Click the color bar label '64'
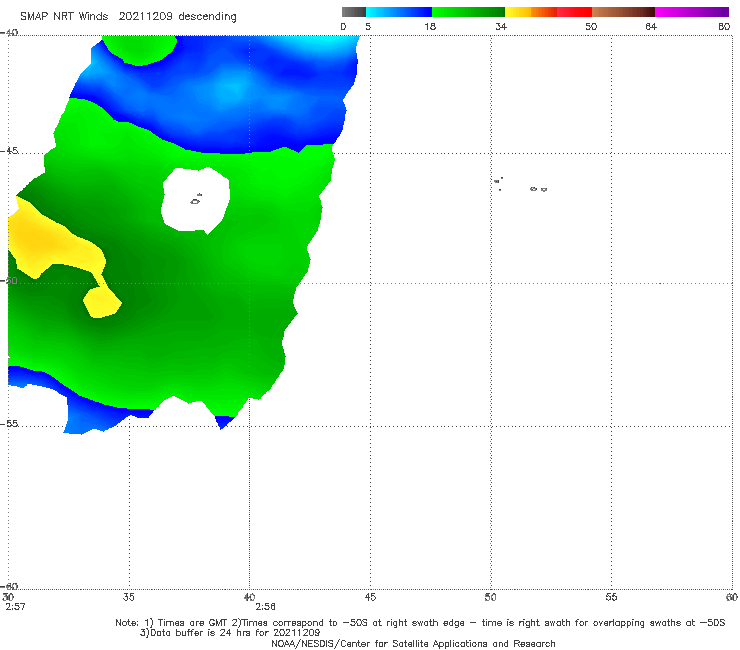The image size is (740, 650). 651,26
